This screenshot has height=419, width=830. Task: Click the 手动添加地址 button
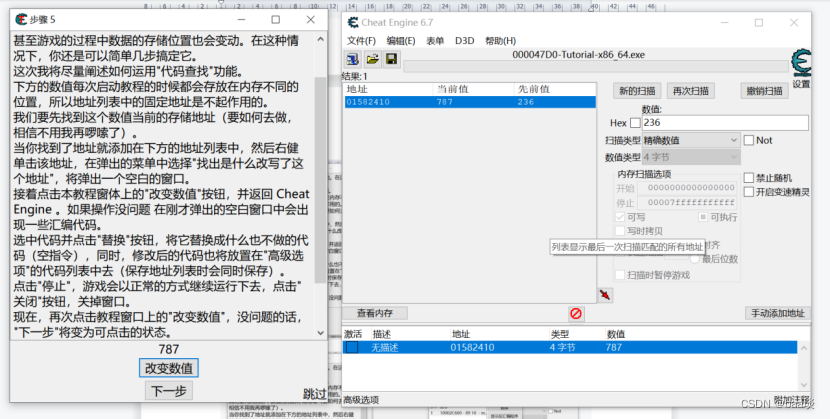click(x=778, y=313)
